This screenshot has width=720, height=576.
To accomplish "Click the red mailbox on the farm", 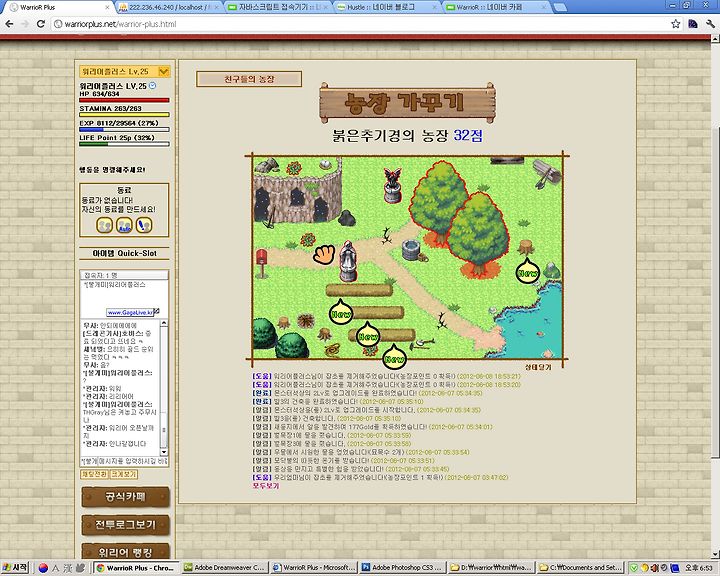I will tap(261, 263).
